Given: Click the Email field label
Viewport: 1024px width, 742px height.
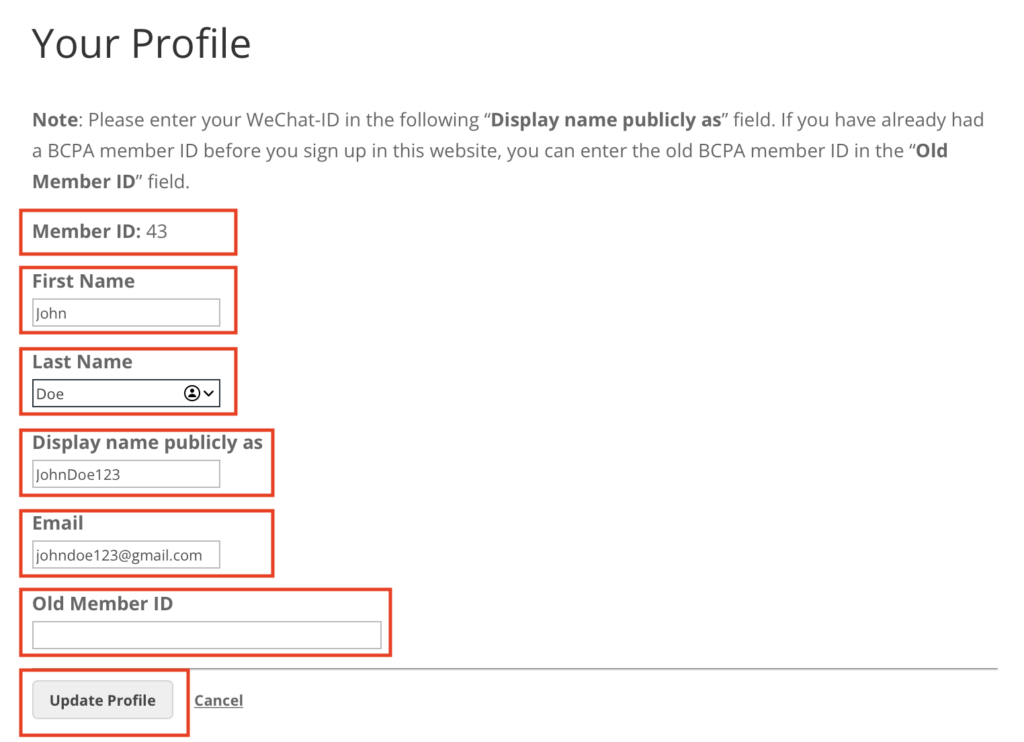Looking at the screenshot, I should click(57, 523).
